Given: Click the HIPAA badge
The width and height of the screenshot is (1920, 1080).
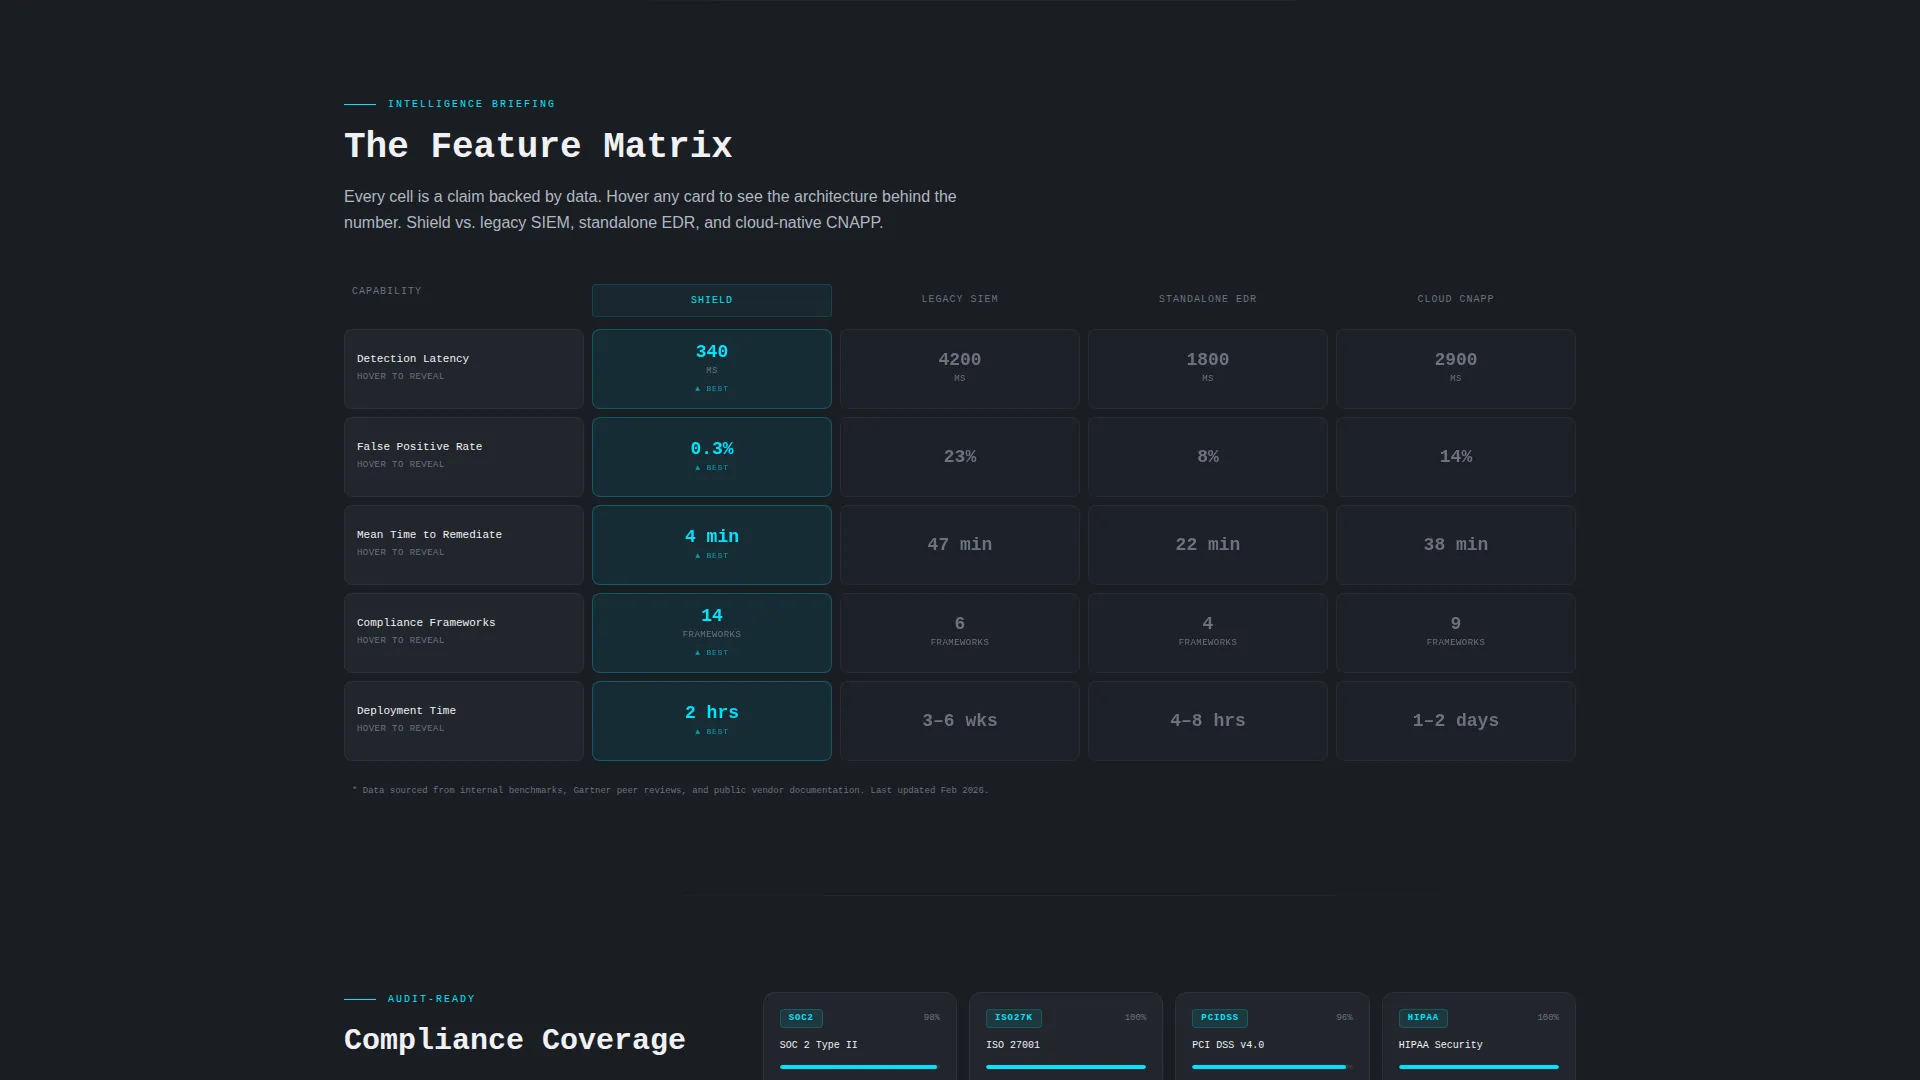Looking at the screenshot, I should coord(1423,1018).
